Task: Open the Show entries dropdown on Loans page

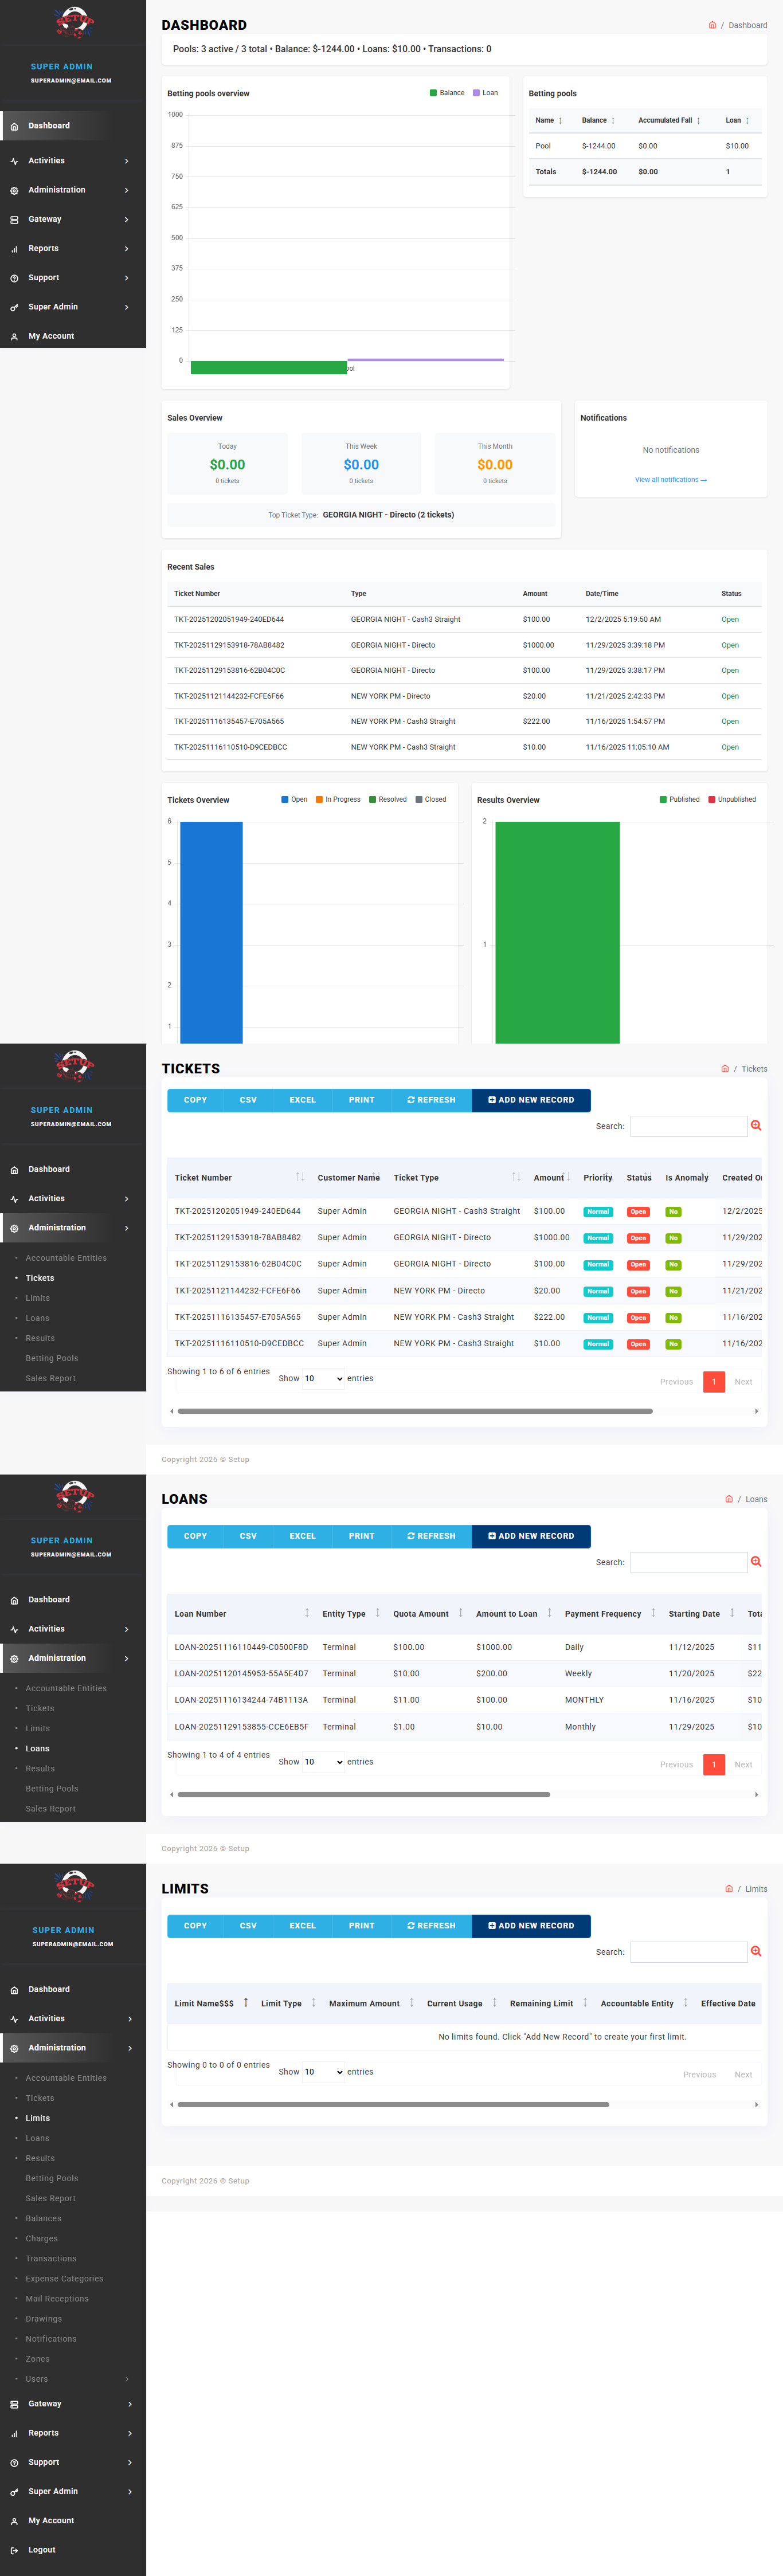Action: (323, 1762)
